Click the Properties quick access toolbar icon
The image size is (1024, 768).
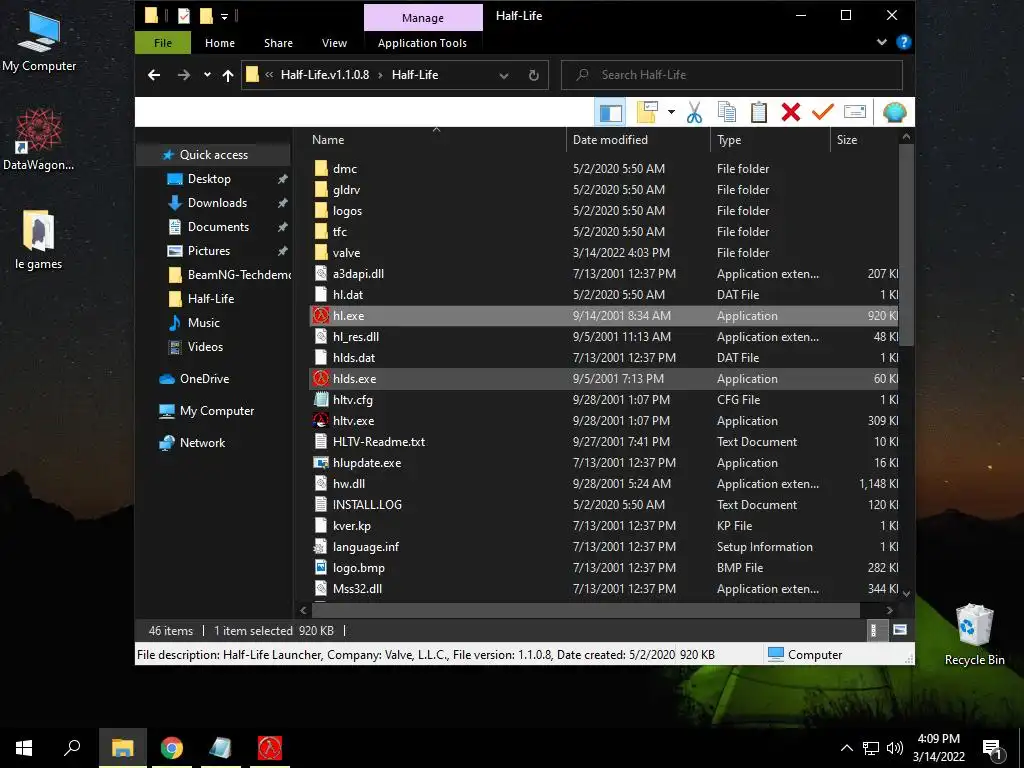(184, 16)
